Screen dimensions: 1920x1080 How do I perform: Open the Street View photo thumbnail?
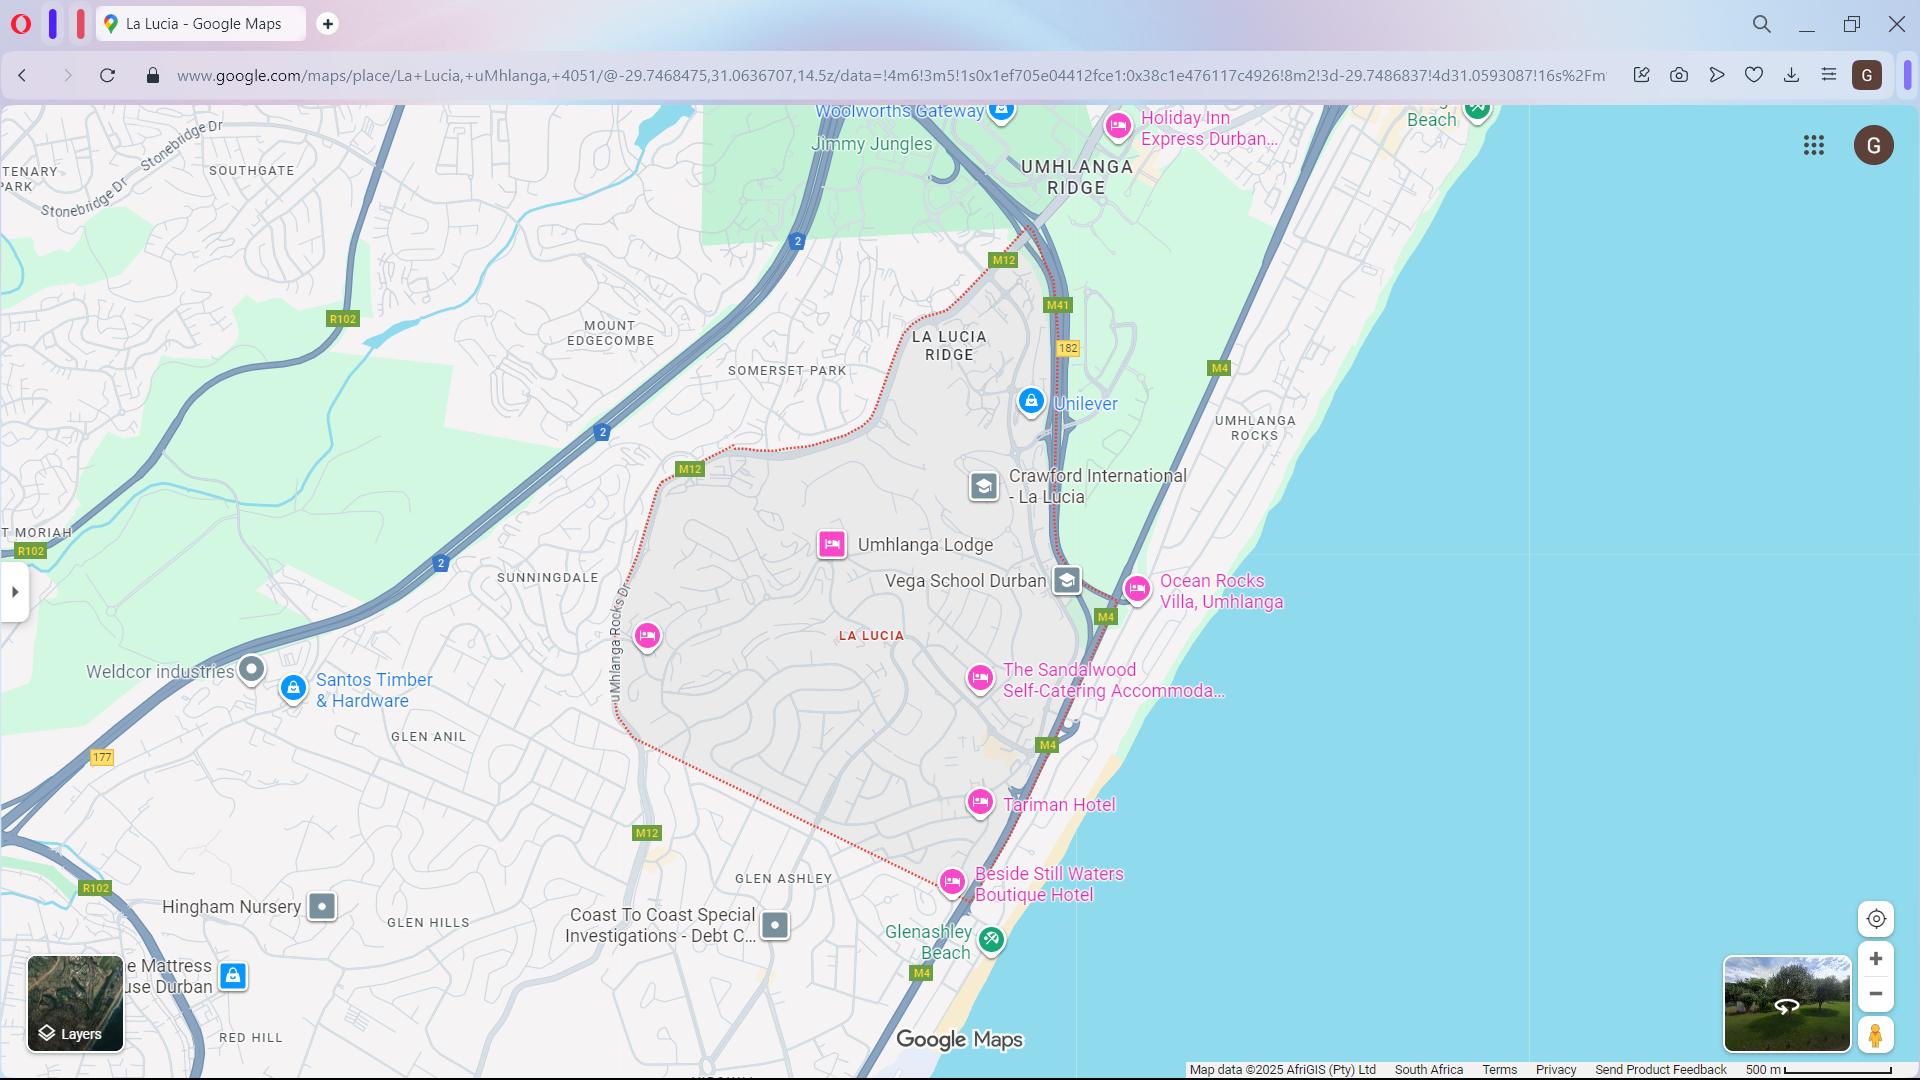(1786, 1003)
